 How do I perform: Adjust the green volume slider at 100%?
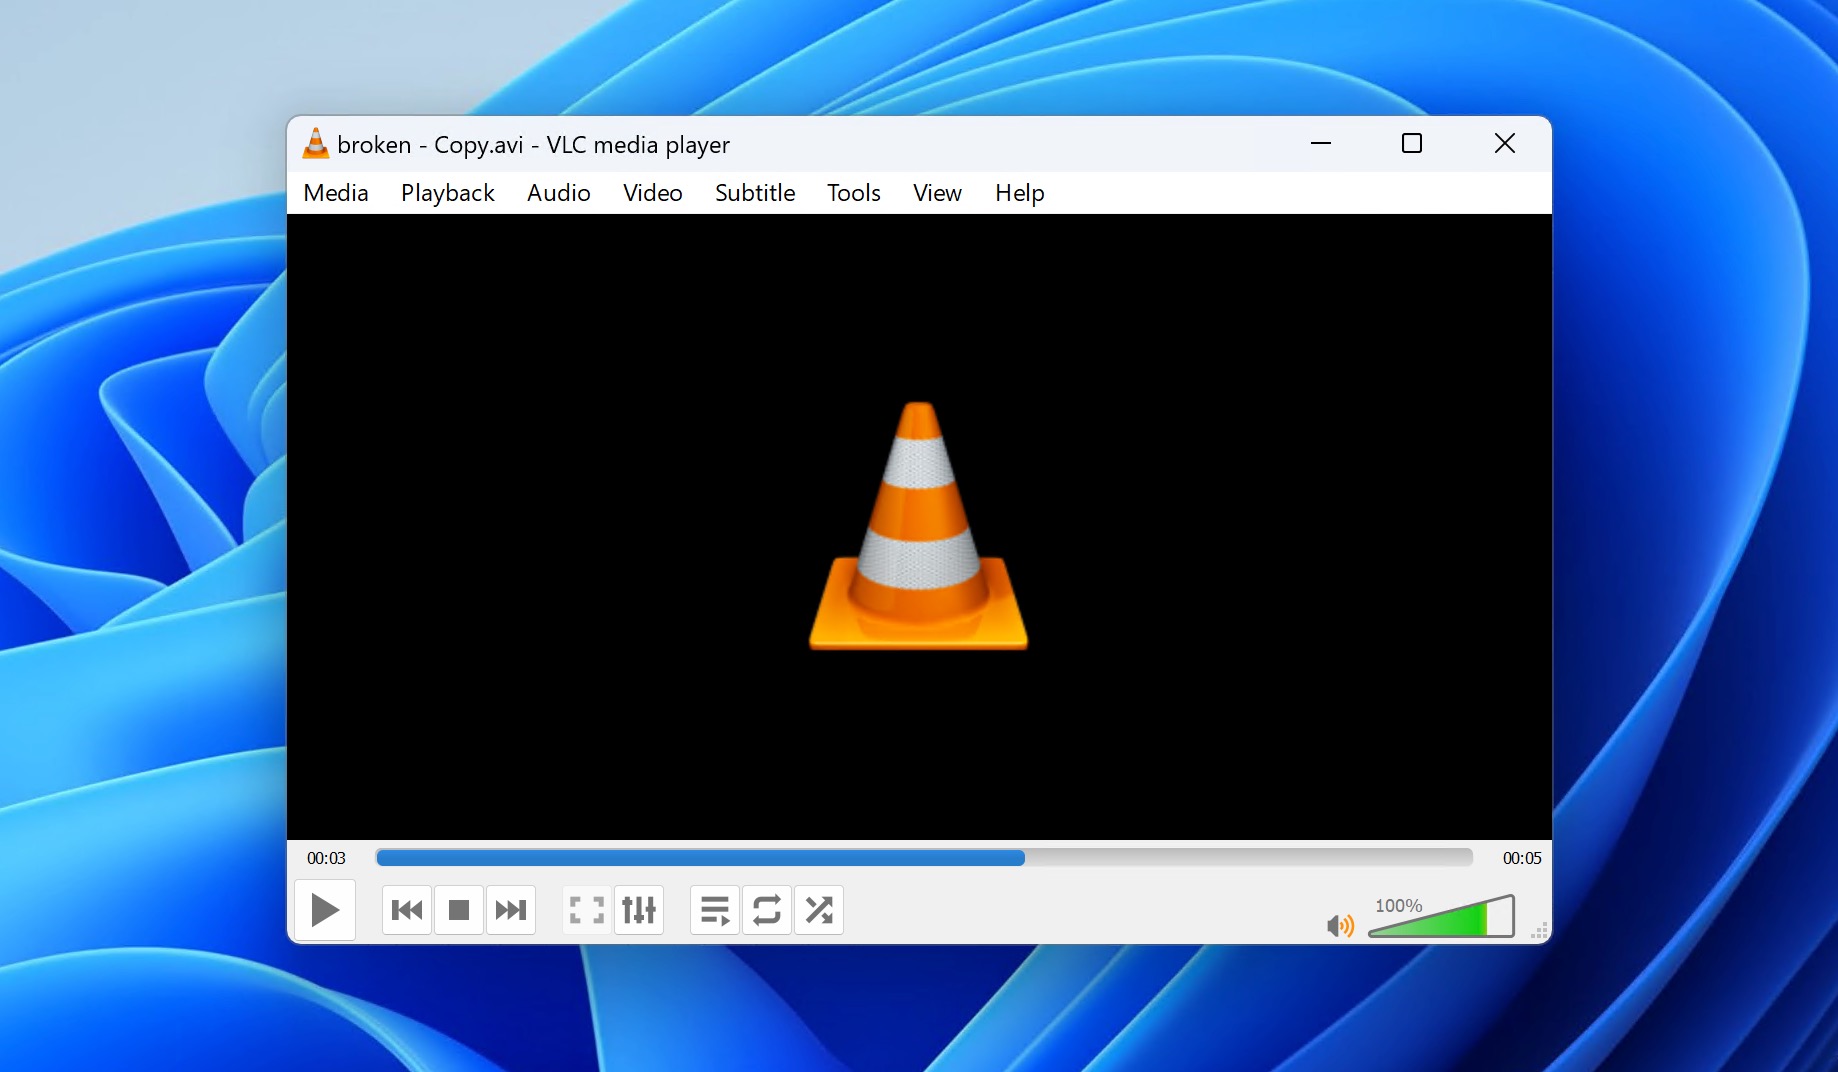click(1441, 916)
